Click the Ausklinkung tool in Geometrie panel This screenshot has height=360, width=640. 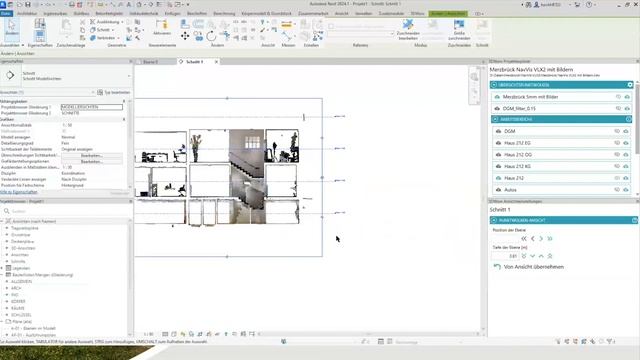105,22
